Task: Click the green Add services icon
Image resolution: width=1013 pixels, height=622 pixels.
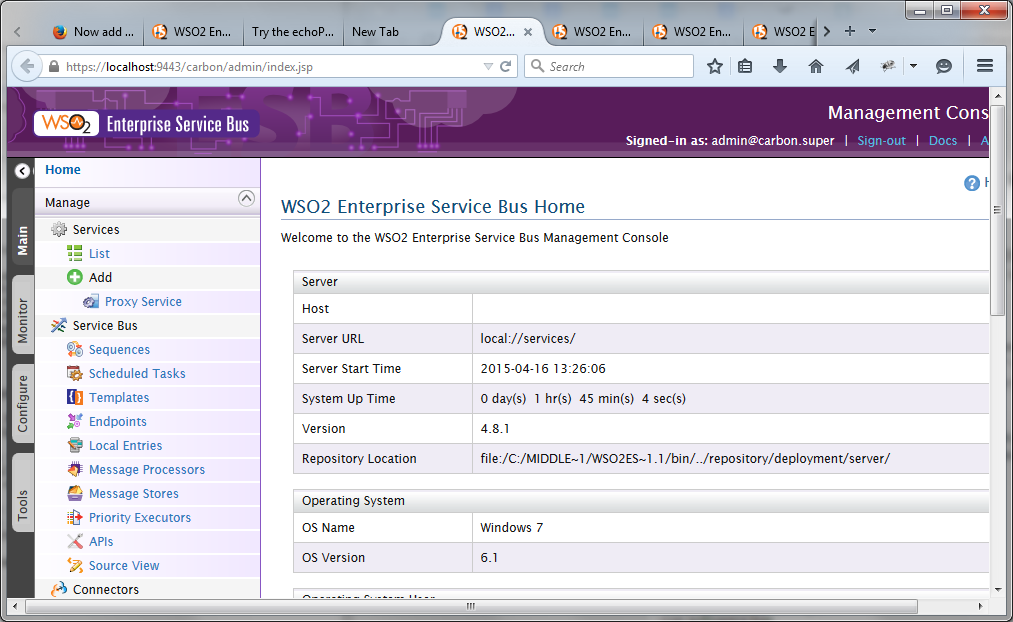Action: pyautogui.click(x=75, y=277)
